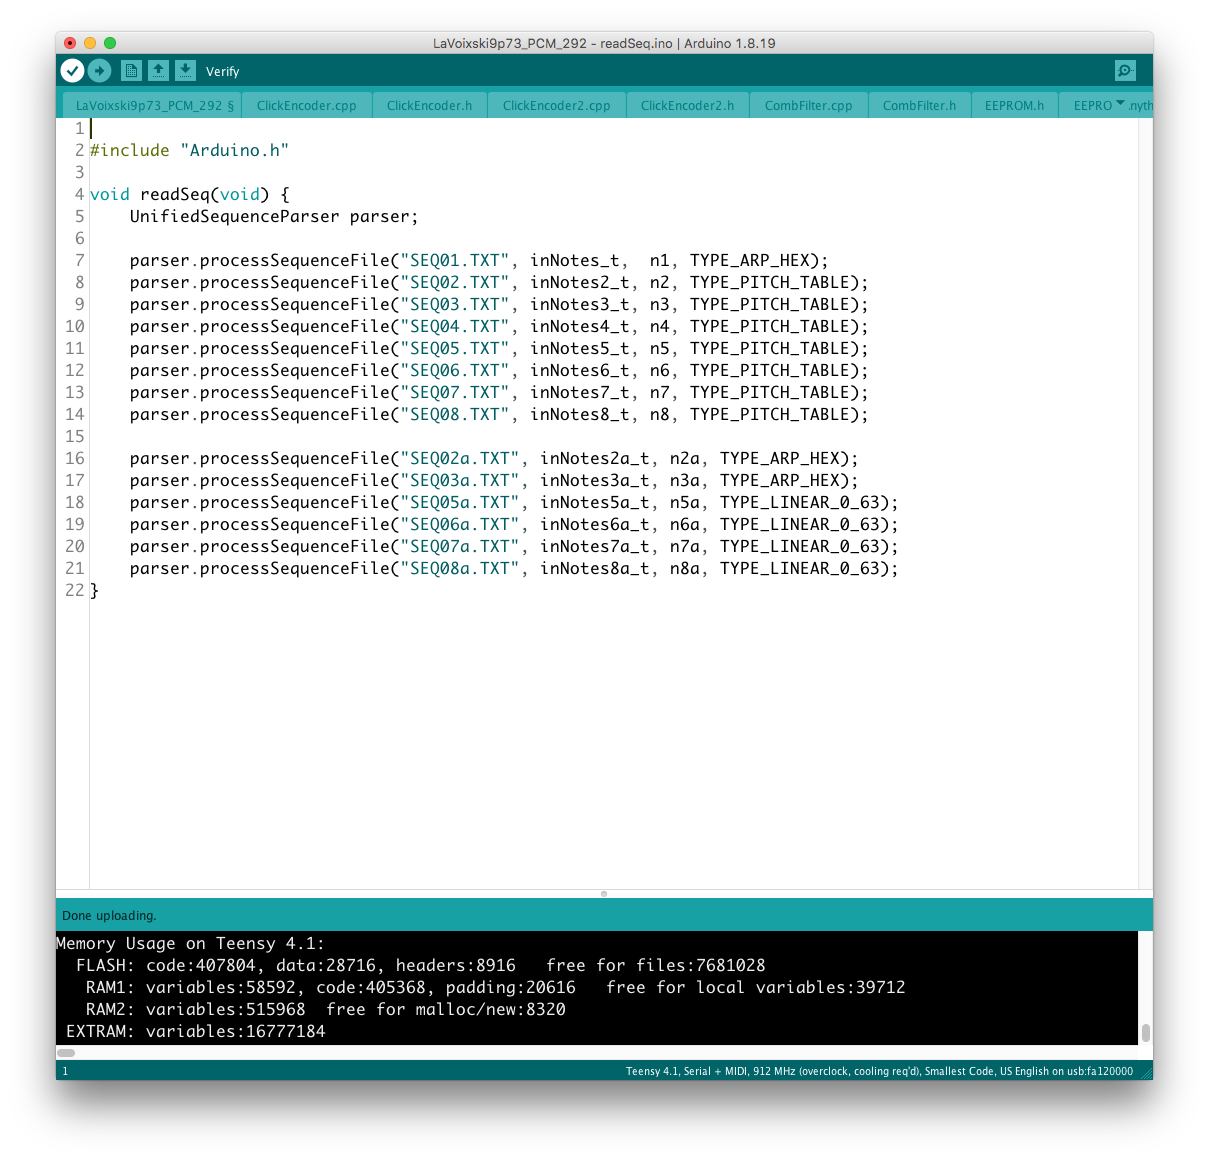Switch to the ClickEncoder.cpp tab

[306, 105]
